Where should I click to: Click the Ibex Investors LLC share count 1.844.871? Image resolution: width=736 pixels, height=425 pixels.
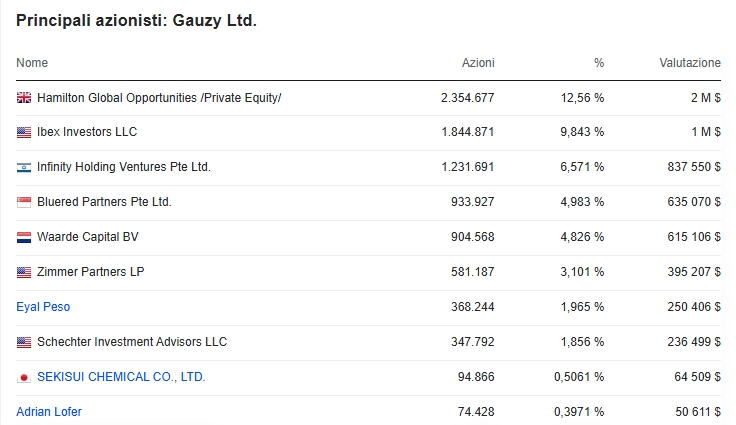468,132
